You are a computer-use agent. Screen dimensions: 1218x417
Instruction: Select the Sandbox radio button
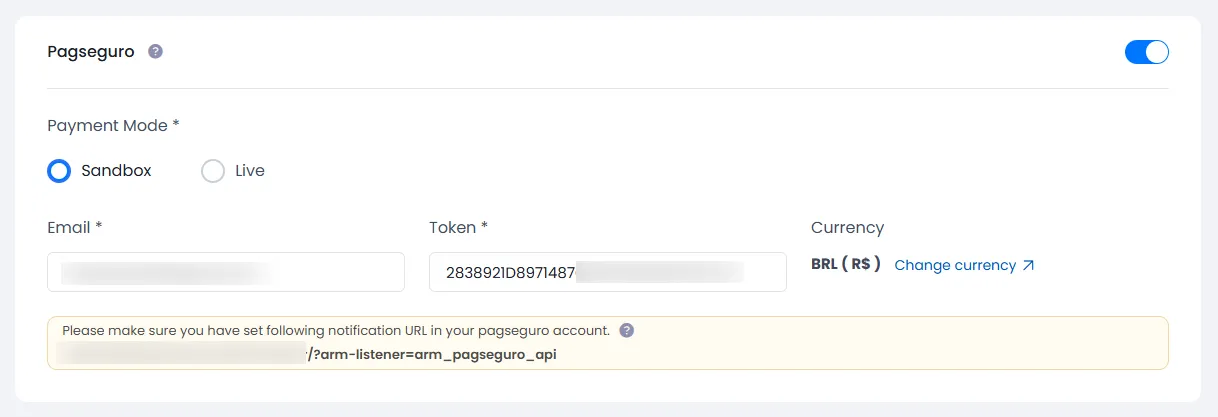click(x=59, y=171)
